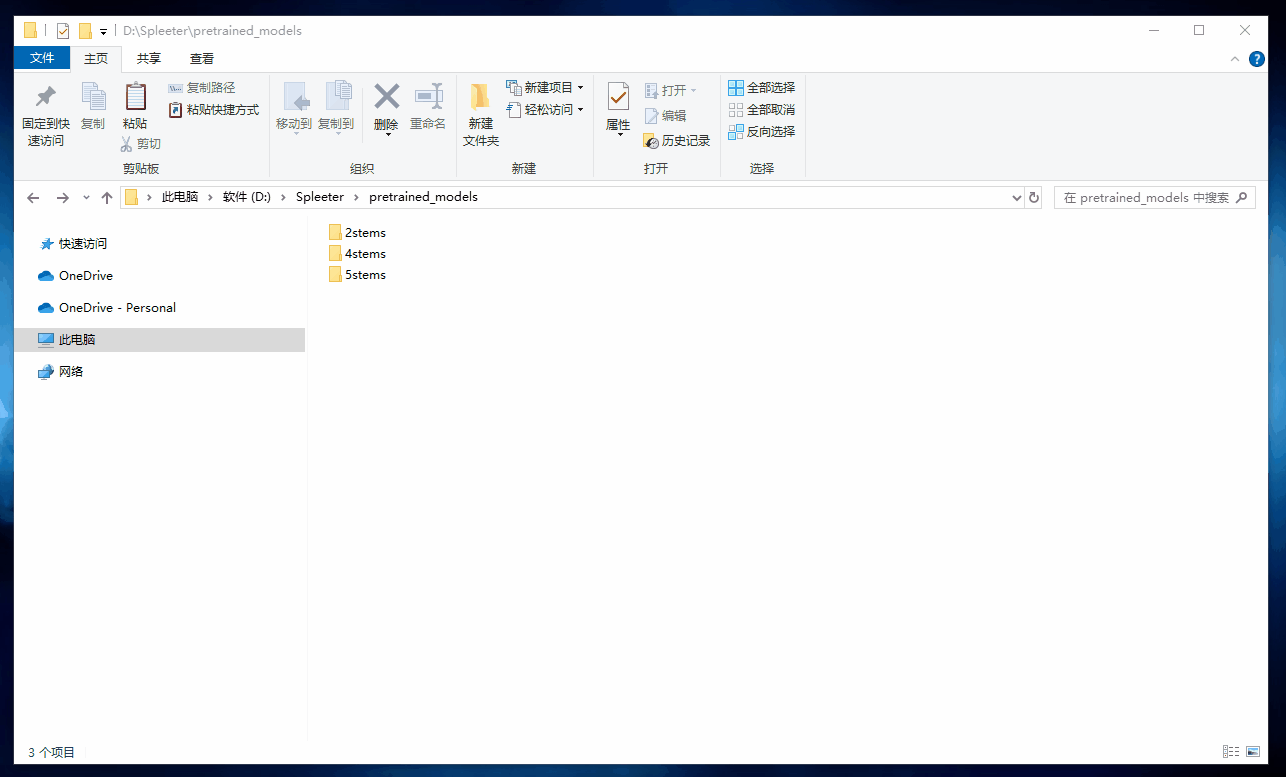Click the 2stems folder icon
Image resolution: width=1286 pixels, height=777 pixels.
click(335, 232)
